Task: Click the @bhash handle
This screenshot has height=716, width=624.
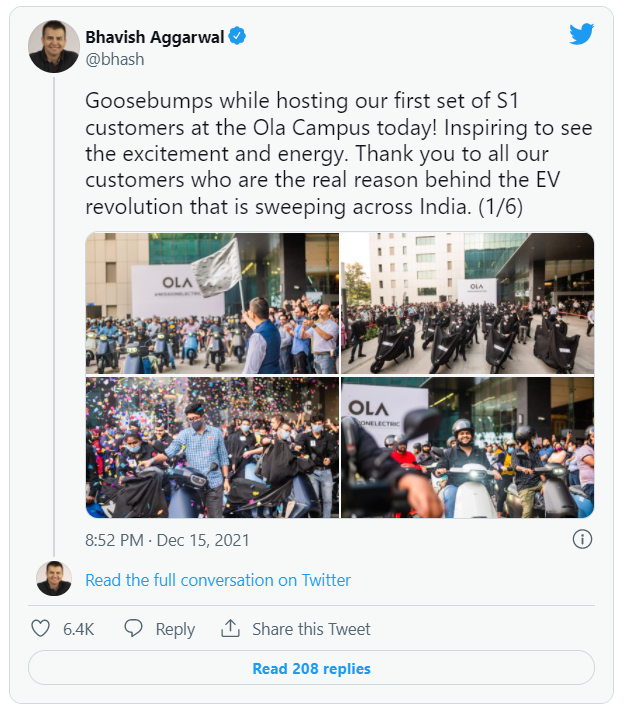Action: click(114, 59)
